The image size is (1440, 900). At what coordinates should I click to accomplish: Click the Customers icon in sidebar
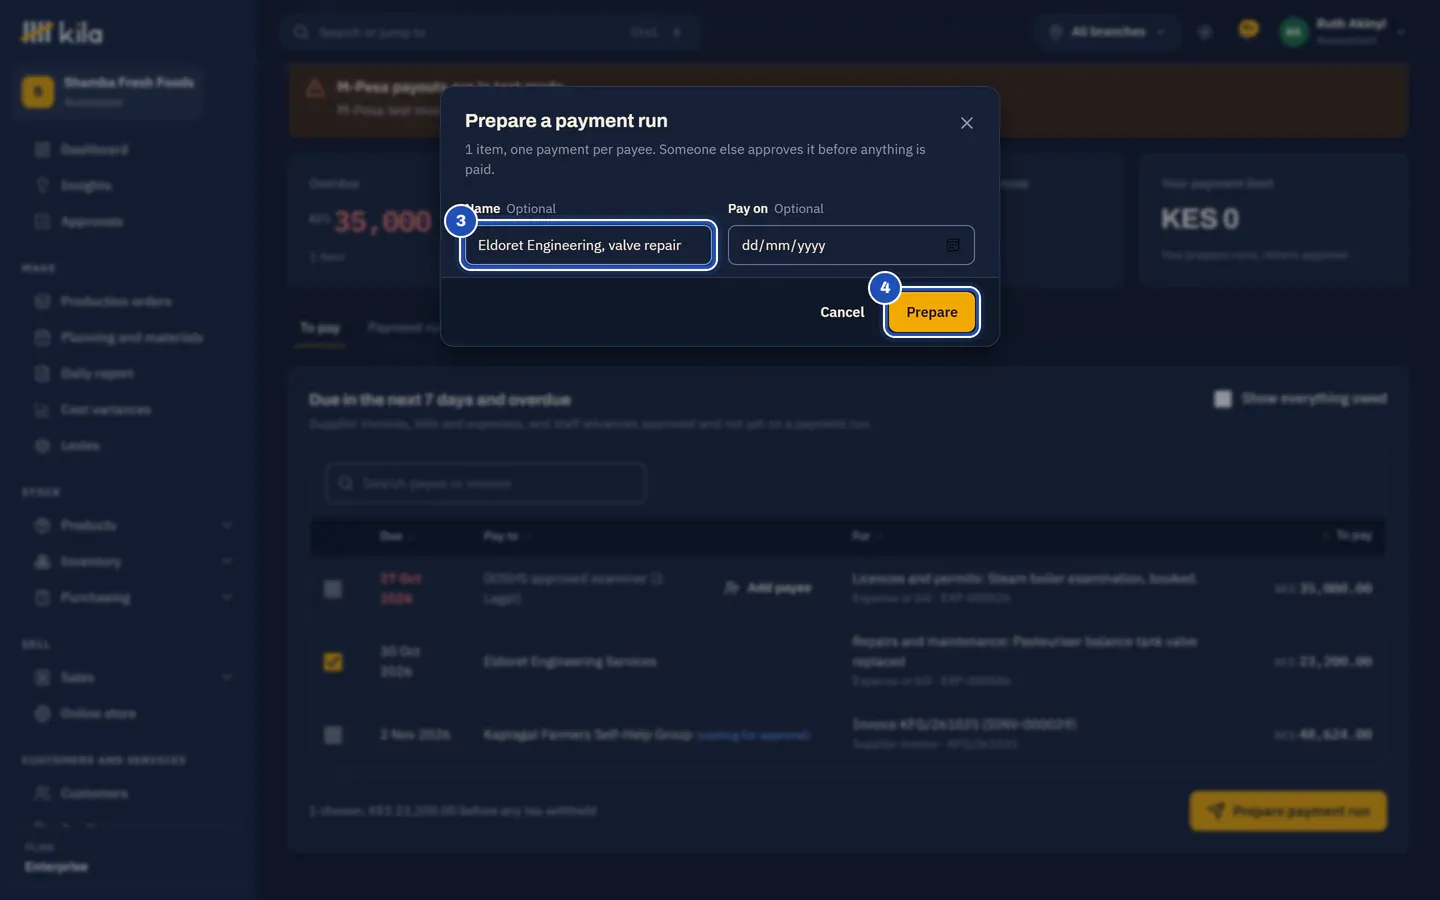[x=42, y=794]
